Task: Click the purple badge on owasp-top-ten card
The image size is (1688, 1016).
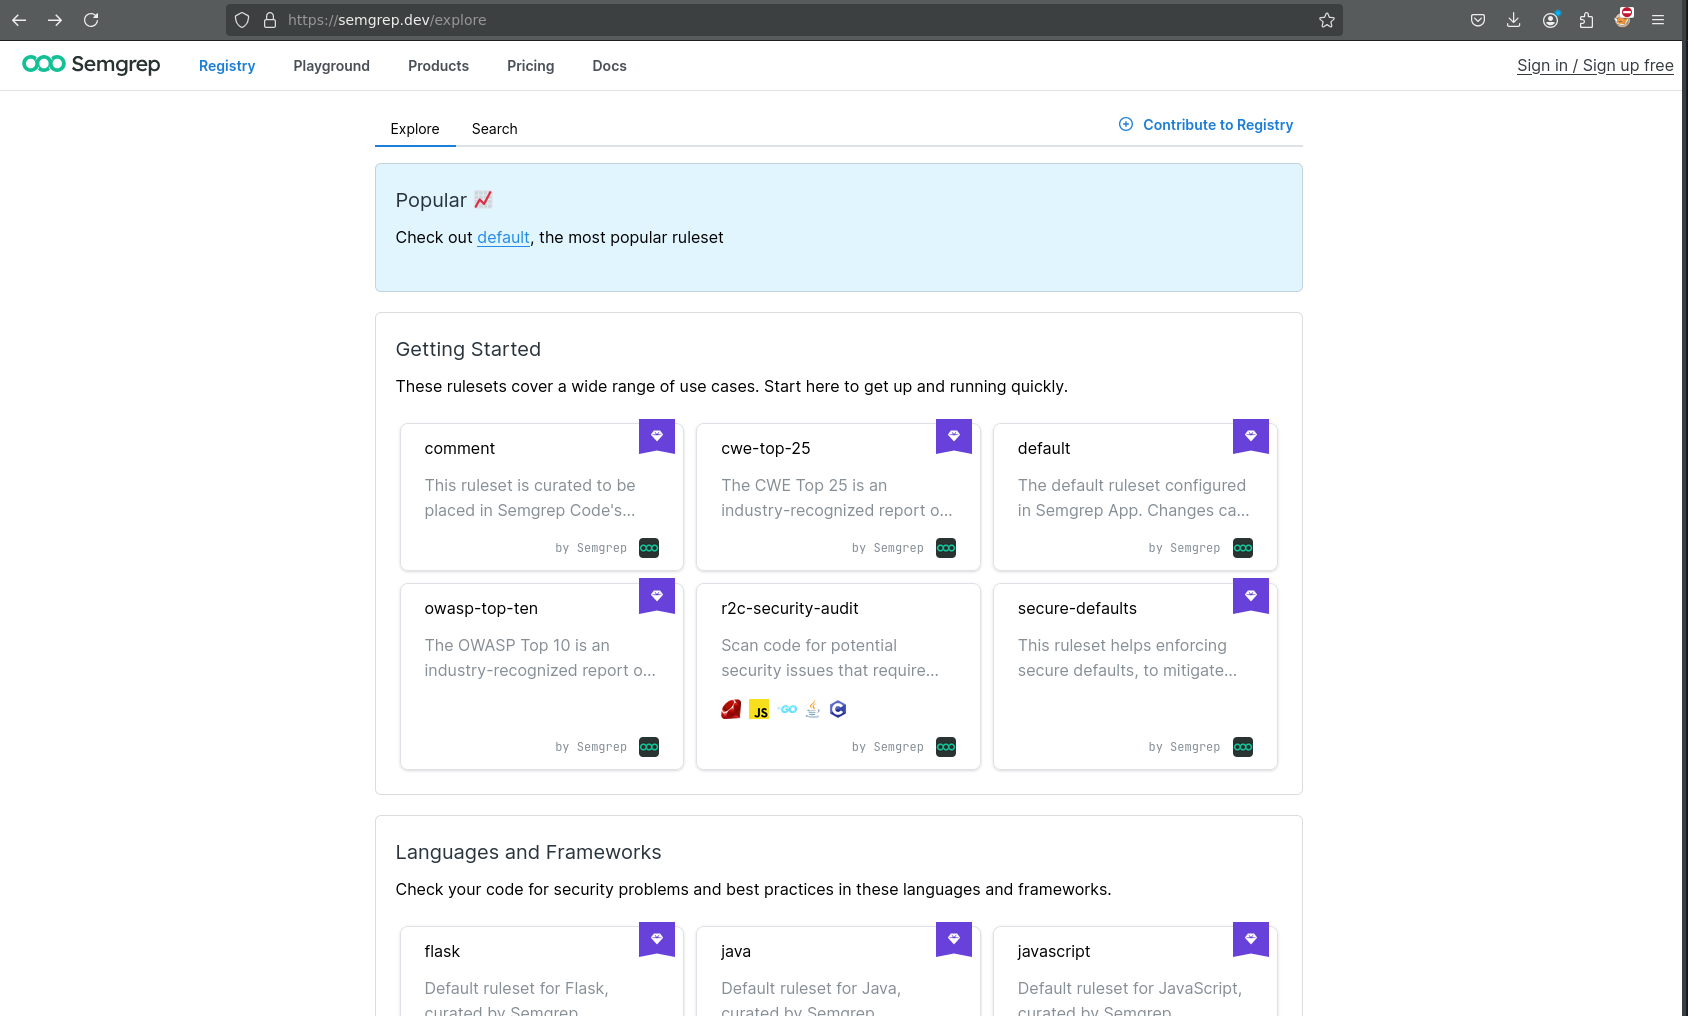Action: click(657, 596)
